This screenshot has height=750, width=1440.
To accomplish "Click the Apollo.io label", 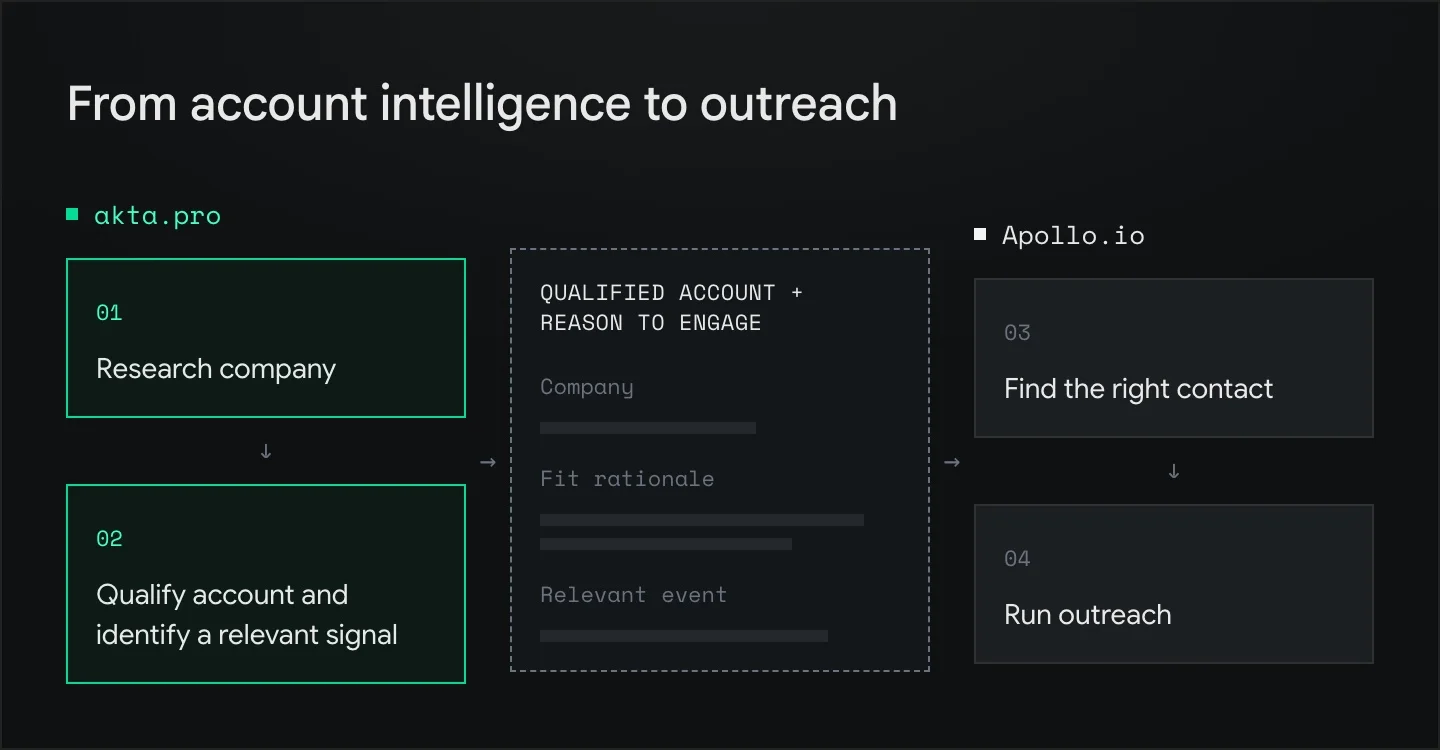I will (x=1073, y=236).
